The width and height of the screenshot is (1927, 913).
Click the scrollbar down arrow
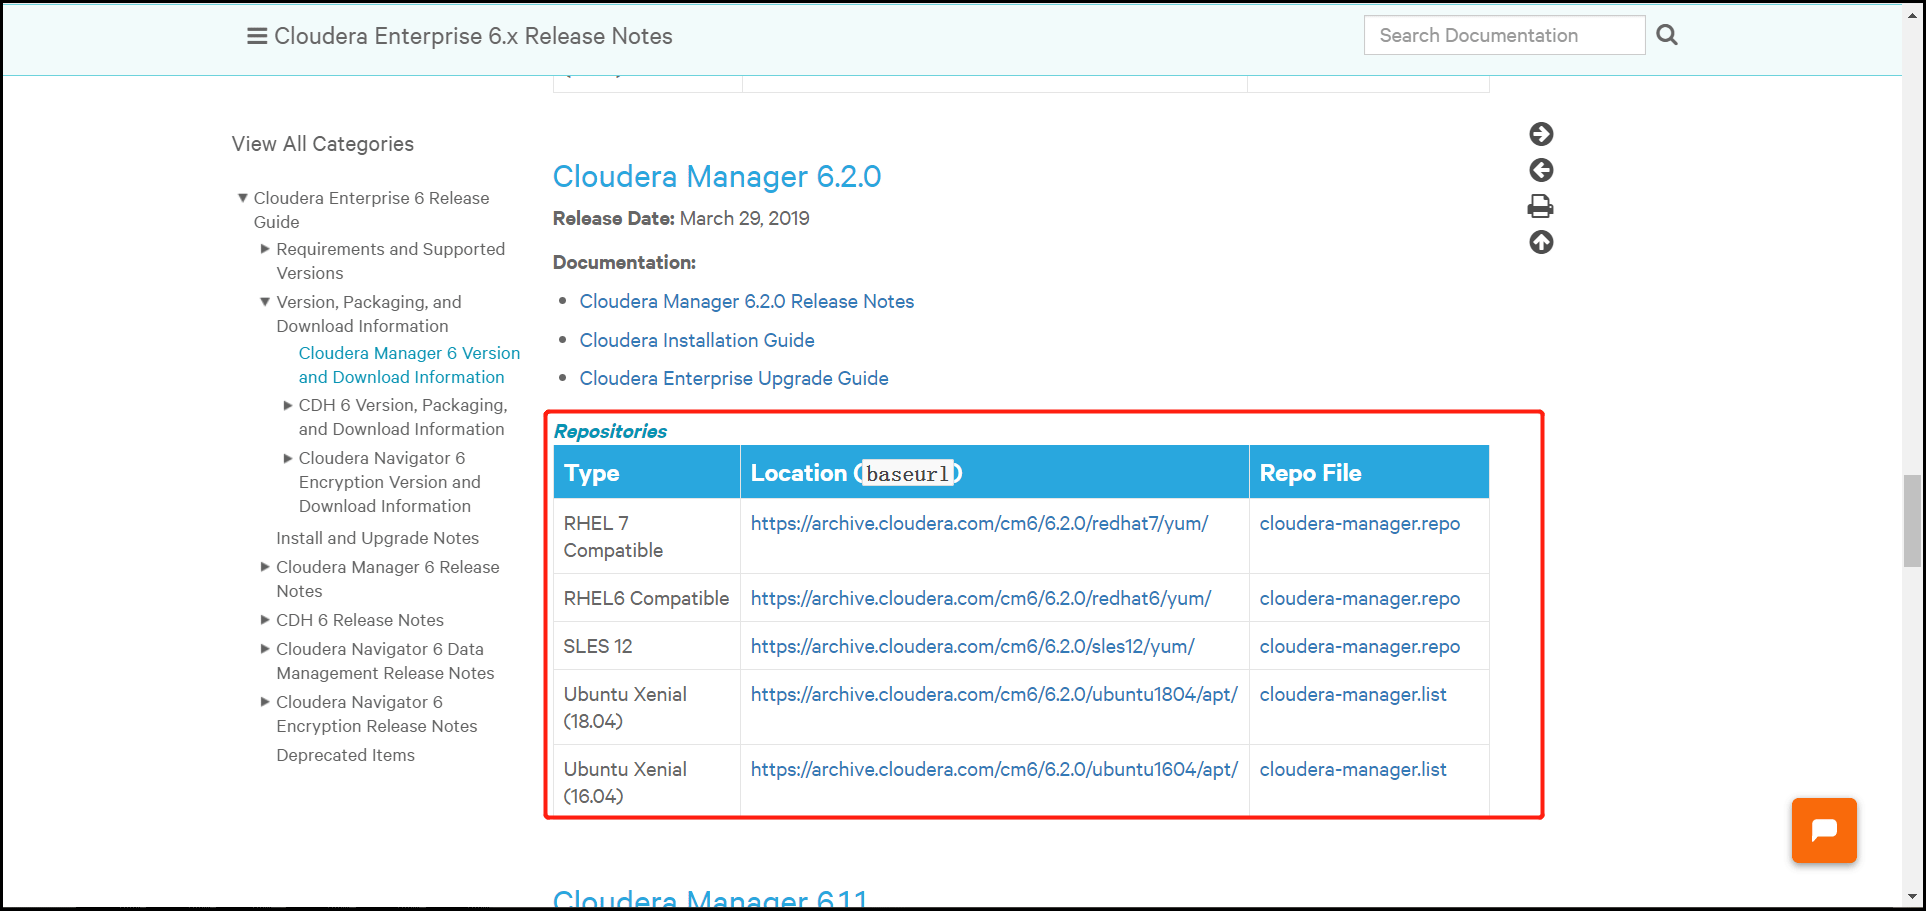pos(1912,897)
